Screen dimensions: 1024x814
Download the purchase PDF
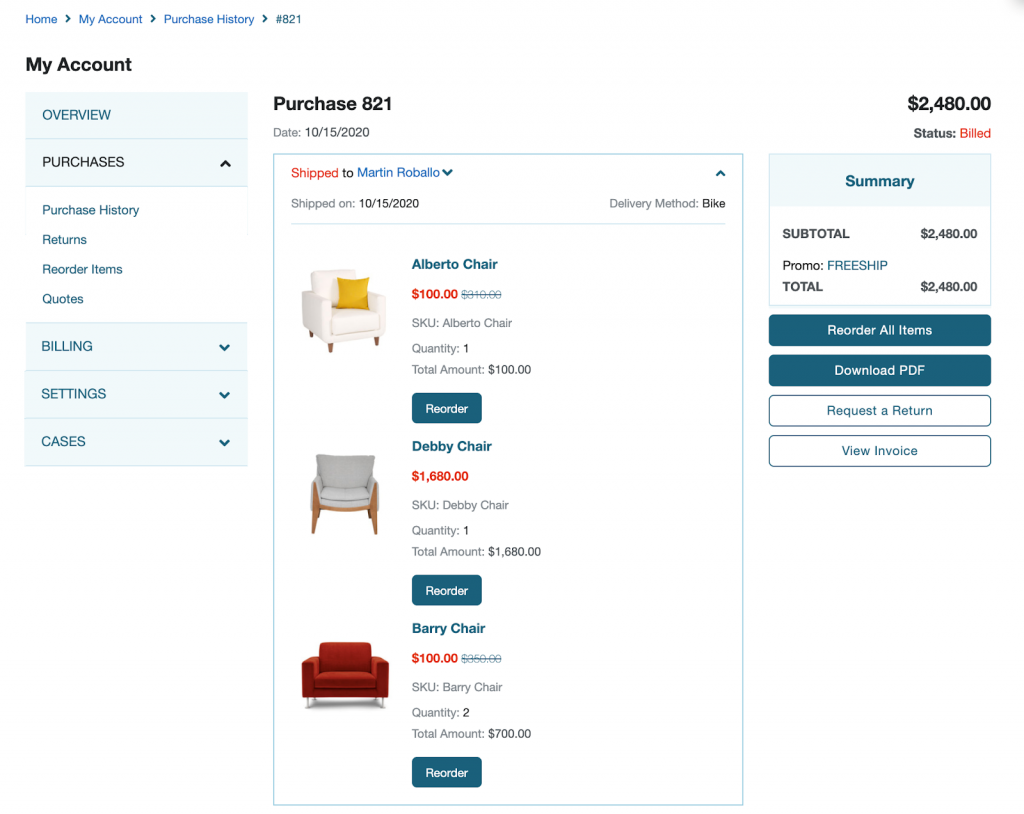pyautogui.click(x=879, y=370)
